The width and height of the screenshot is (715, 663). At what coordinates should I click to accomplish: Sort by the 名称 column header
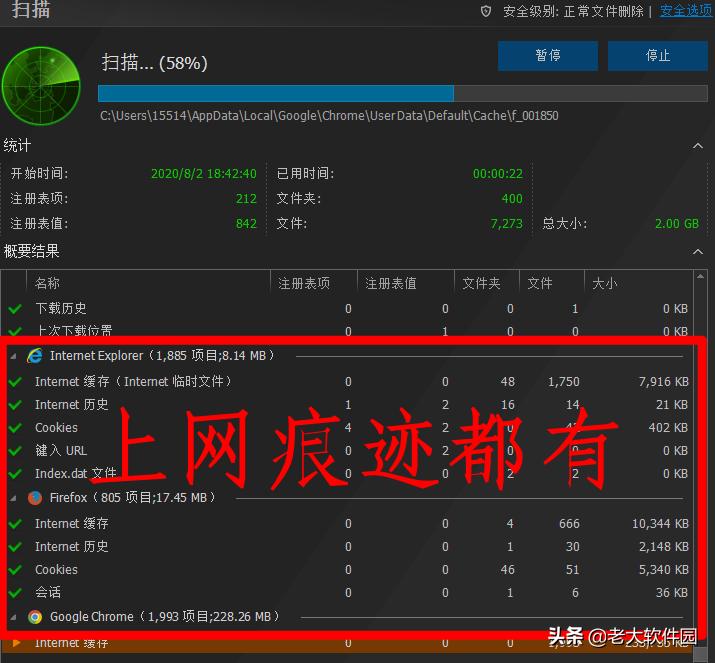(x=47, y=283)
